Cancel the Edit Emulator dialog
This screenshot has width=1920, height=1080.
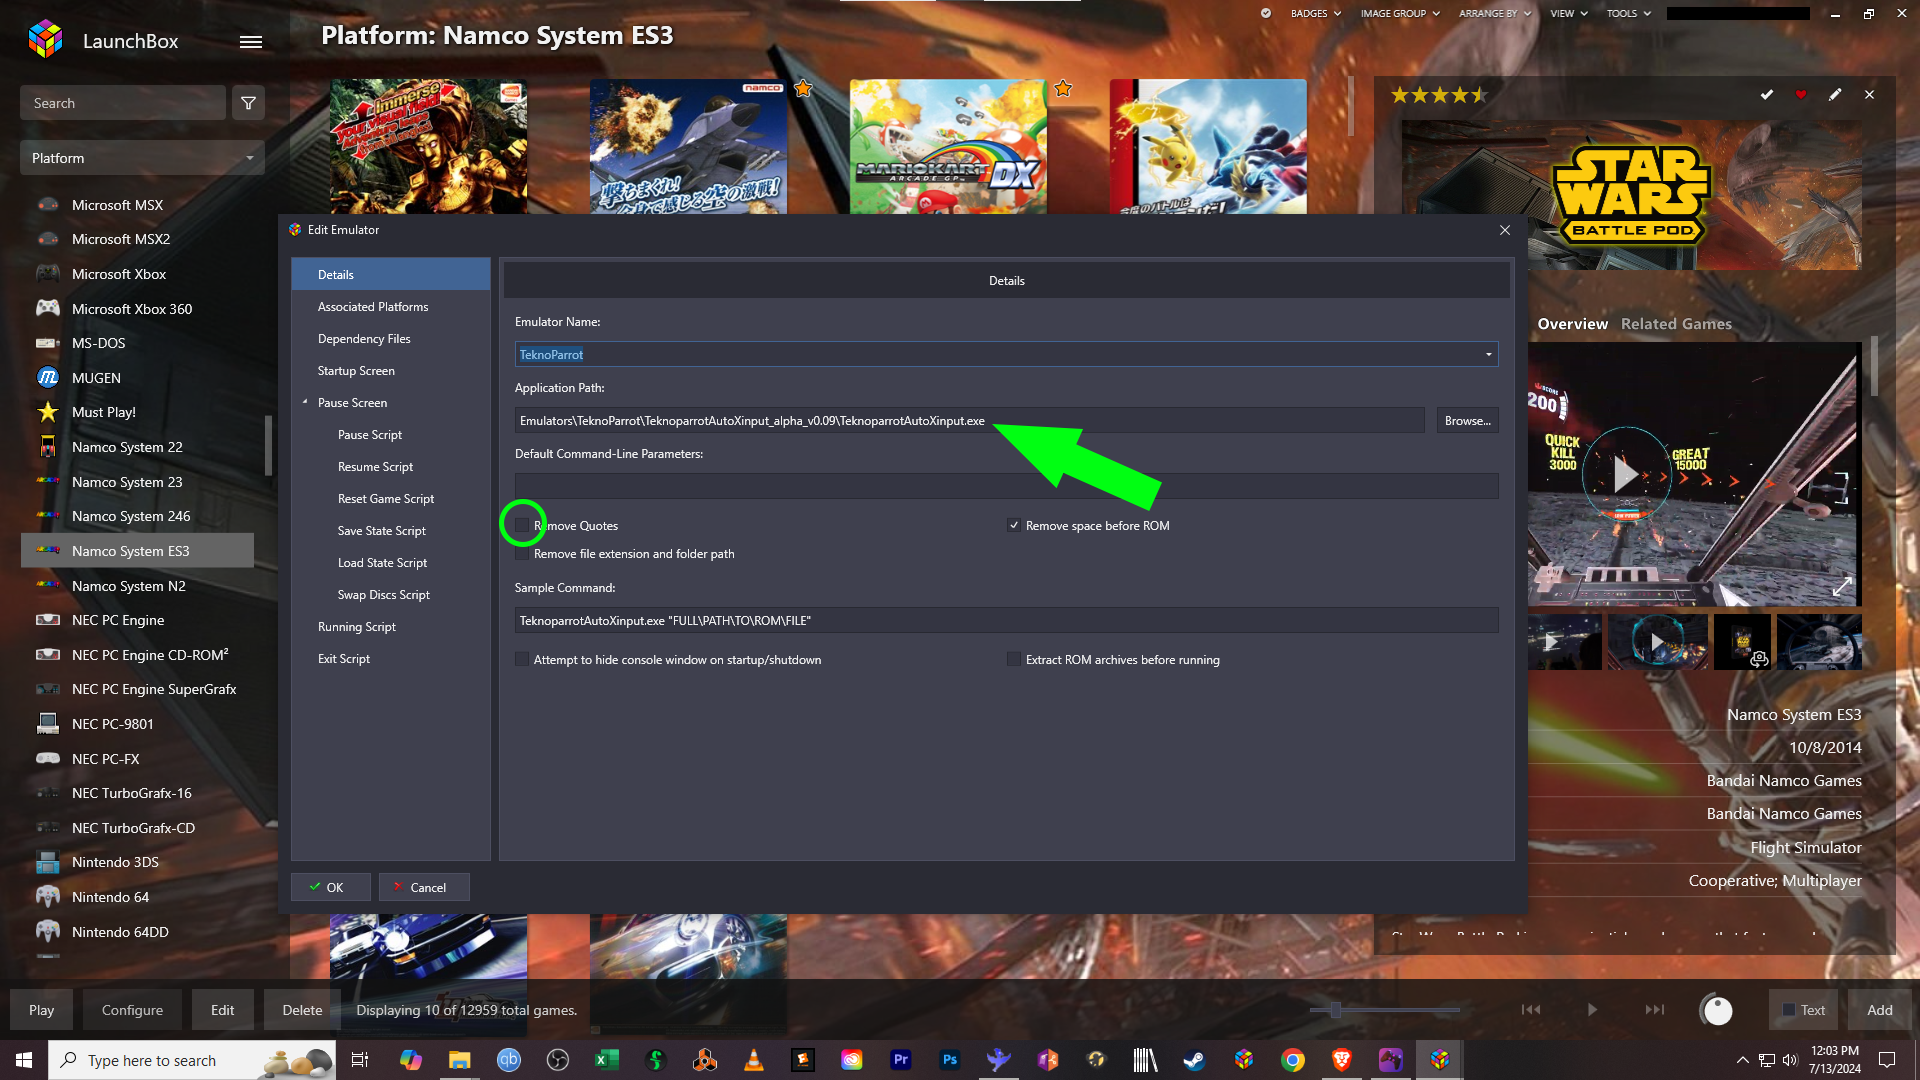tap(424, 887)
